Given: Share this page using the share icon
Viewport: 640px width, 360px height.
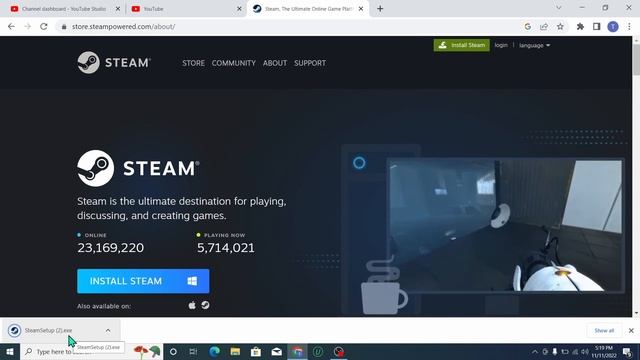Looking at the screenshot, I should (544, 27).
